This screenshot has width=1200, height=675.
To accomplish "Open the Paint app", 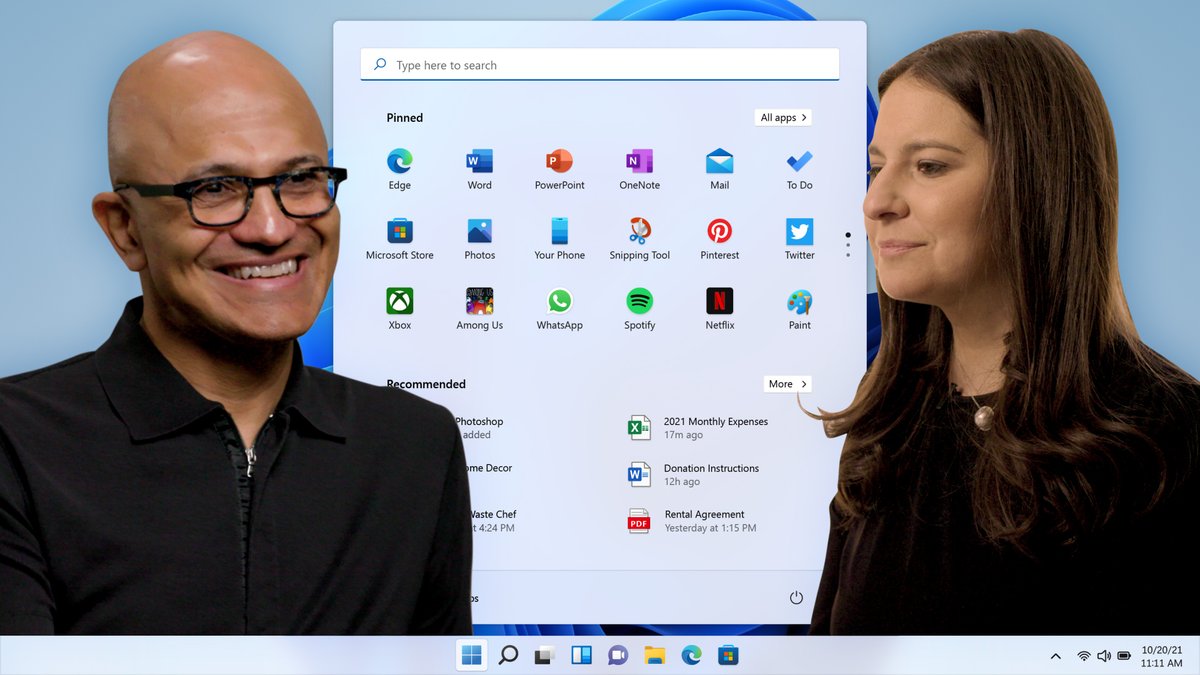I will 799,308.
